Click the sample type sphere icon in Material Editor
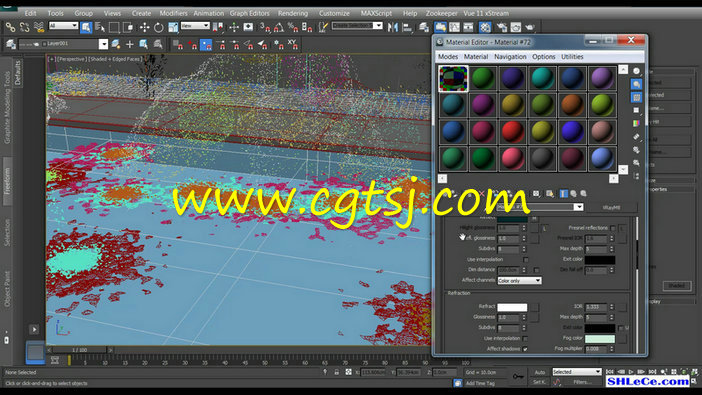Screen dimensions: 702x395 click(636, 71)
